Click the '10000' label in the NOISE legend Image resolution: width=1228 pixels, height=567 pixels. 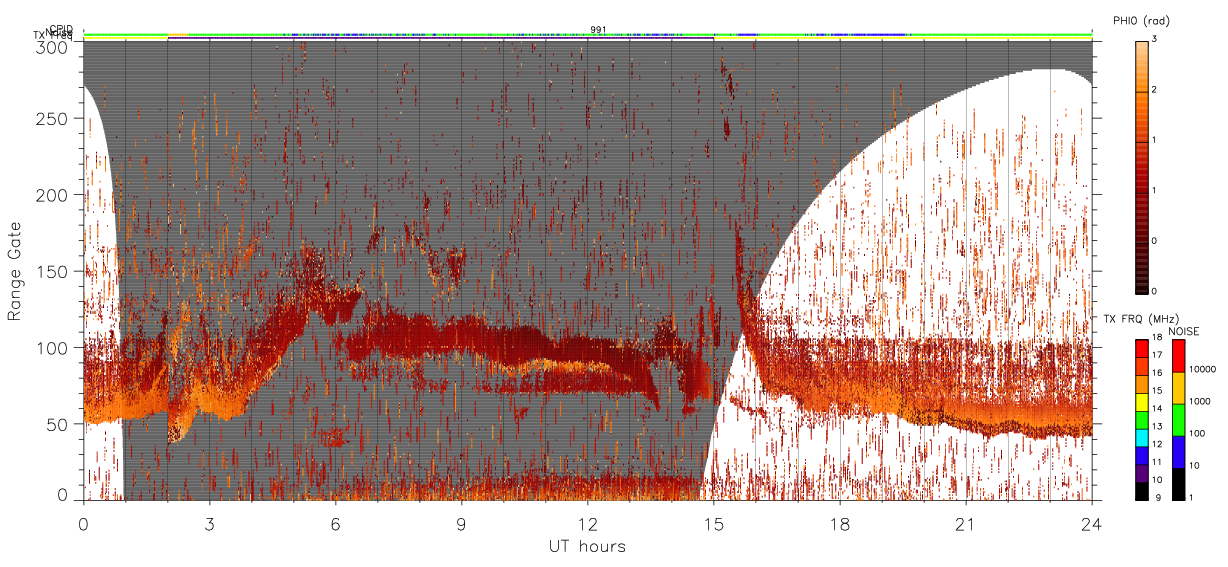click(x=1204, y=368)
